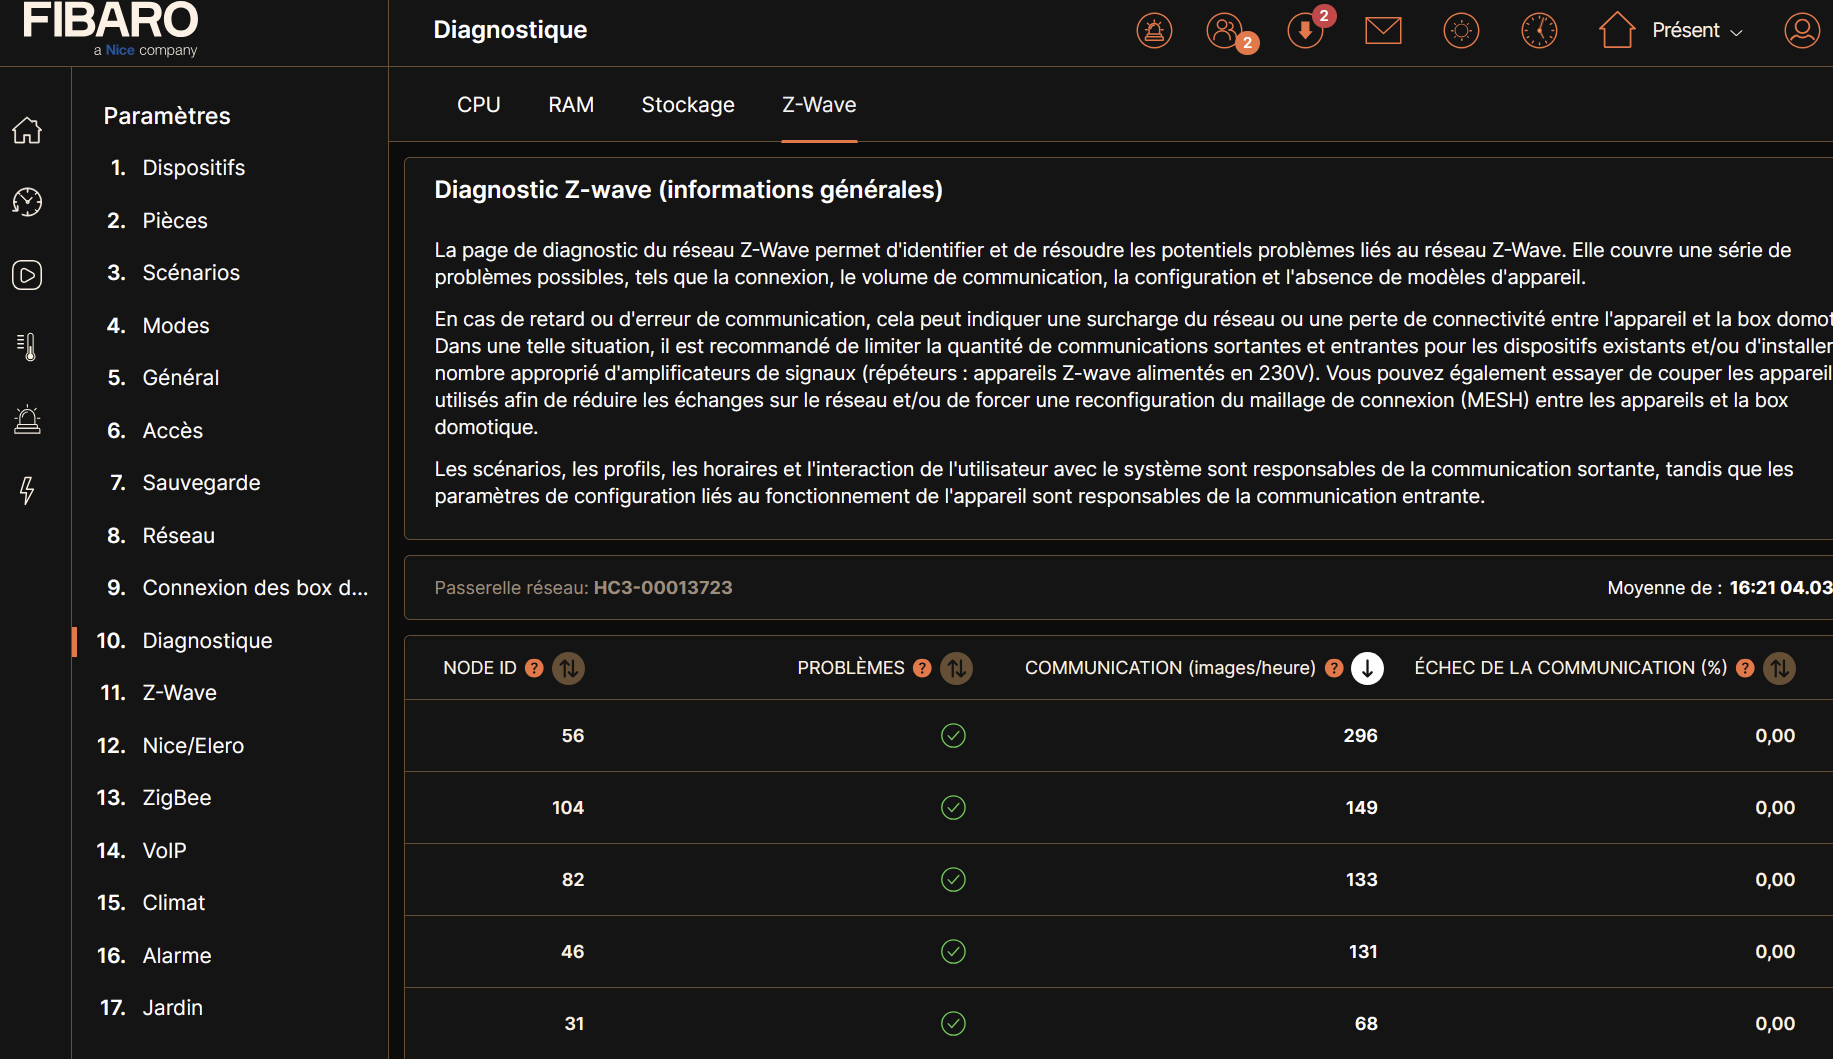This screenshot has height=1059, width=1833.
Task: Expand the Présent profile dropdown
Action: [1696, 31]
